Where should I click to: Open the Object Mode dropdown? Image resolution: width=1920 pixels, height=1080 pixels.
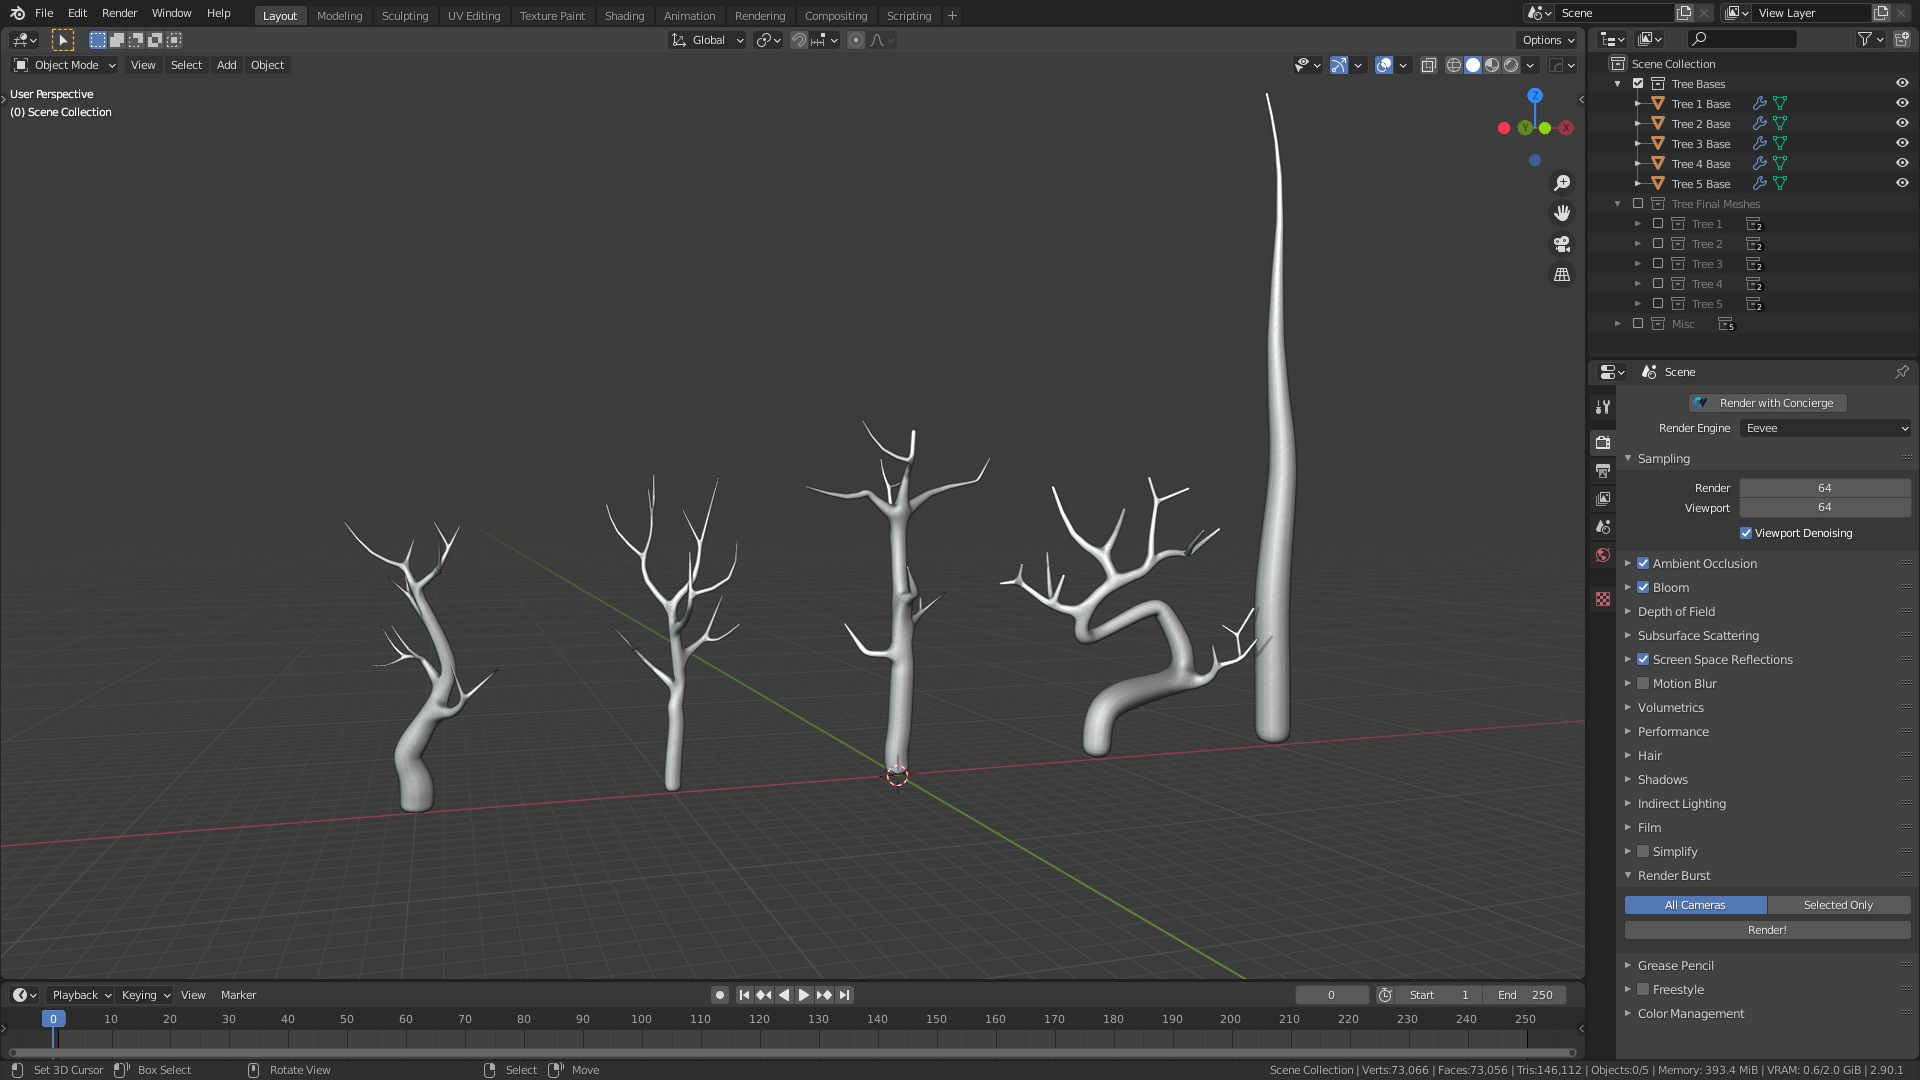click(x=65, y=65)
